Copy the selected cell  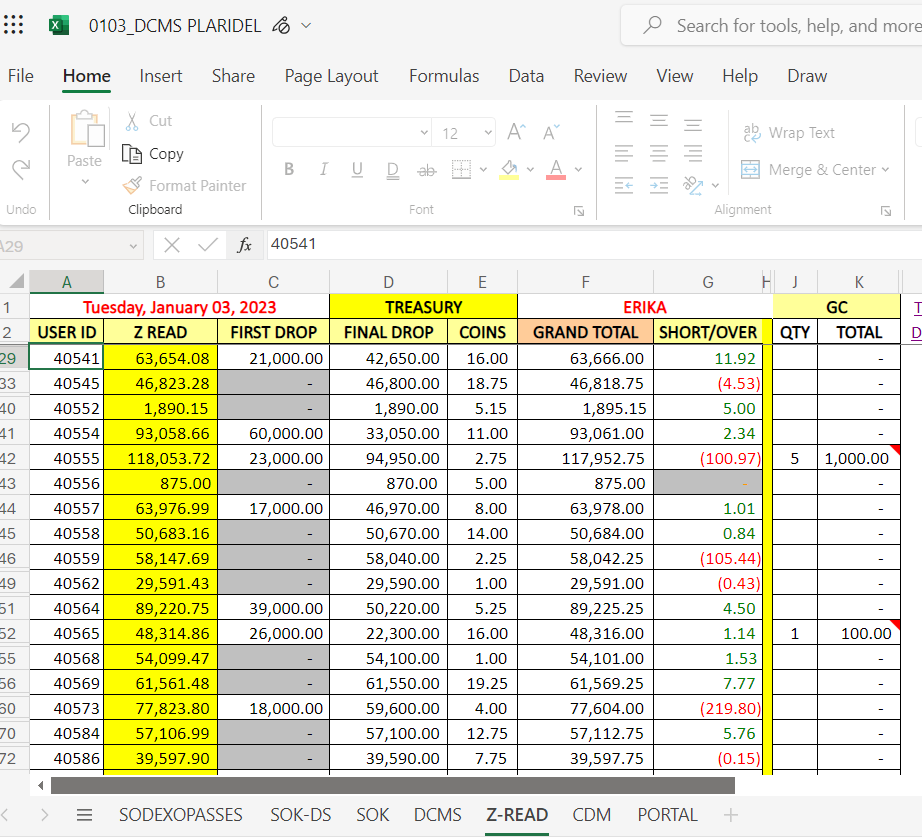point(152,154)
